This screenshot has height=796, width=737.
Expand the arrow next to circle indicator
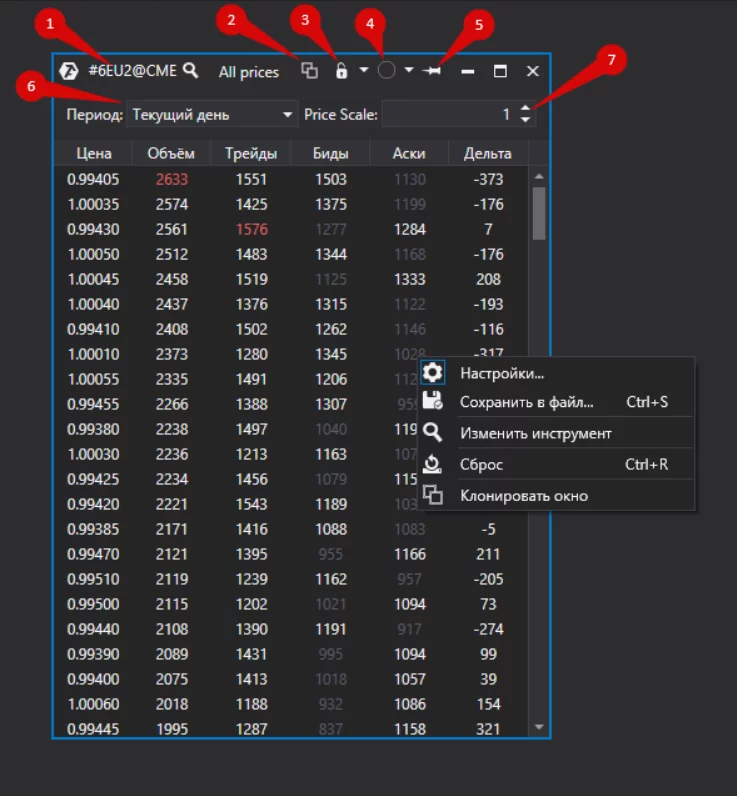click(409, 71)
